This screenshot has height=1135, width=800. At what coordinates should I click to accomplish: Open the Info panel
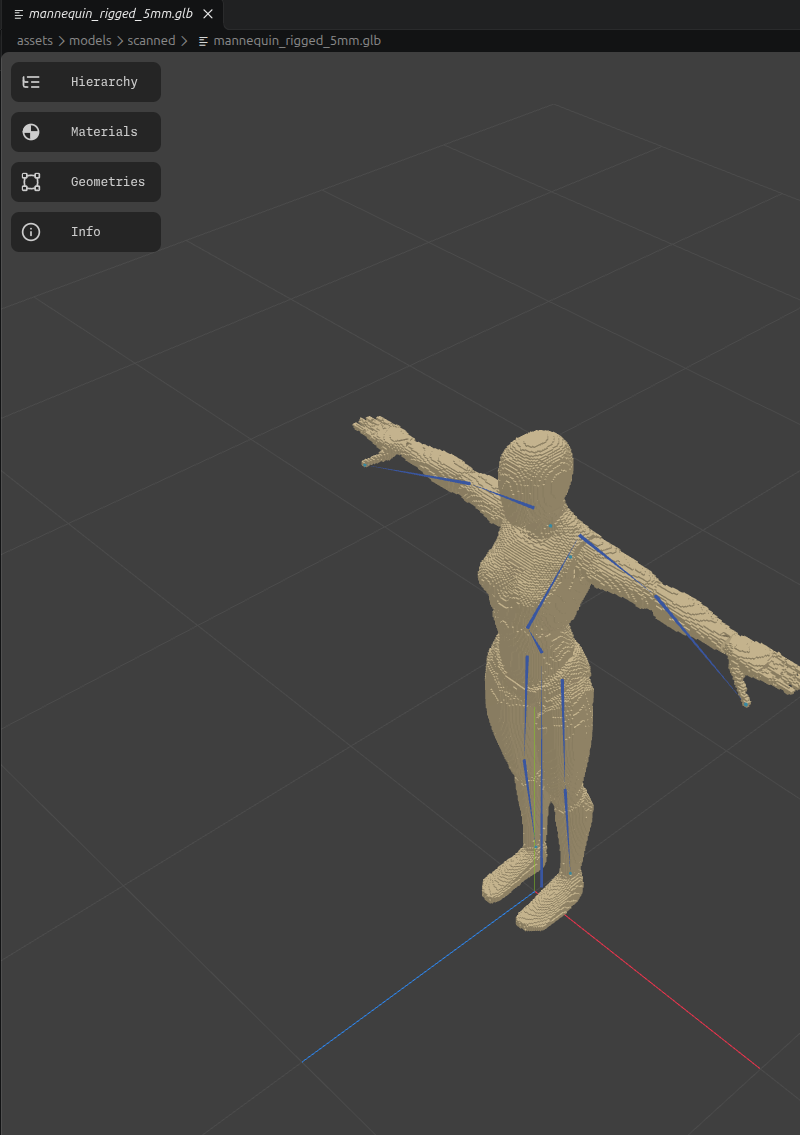point(85,232)
